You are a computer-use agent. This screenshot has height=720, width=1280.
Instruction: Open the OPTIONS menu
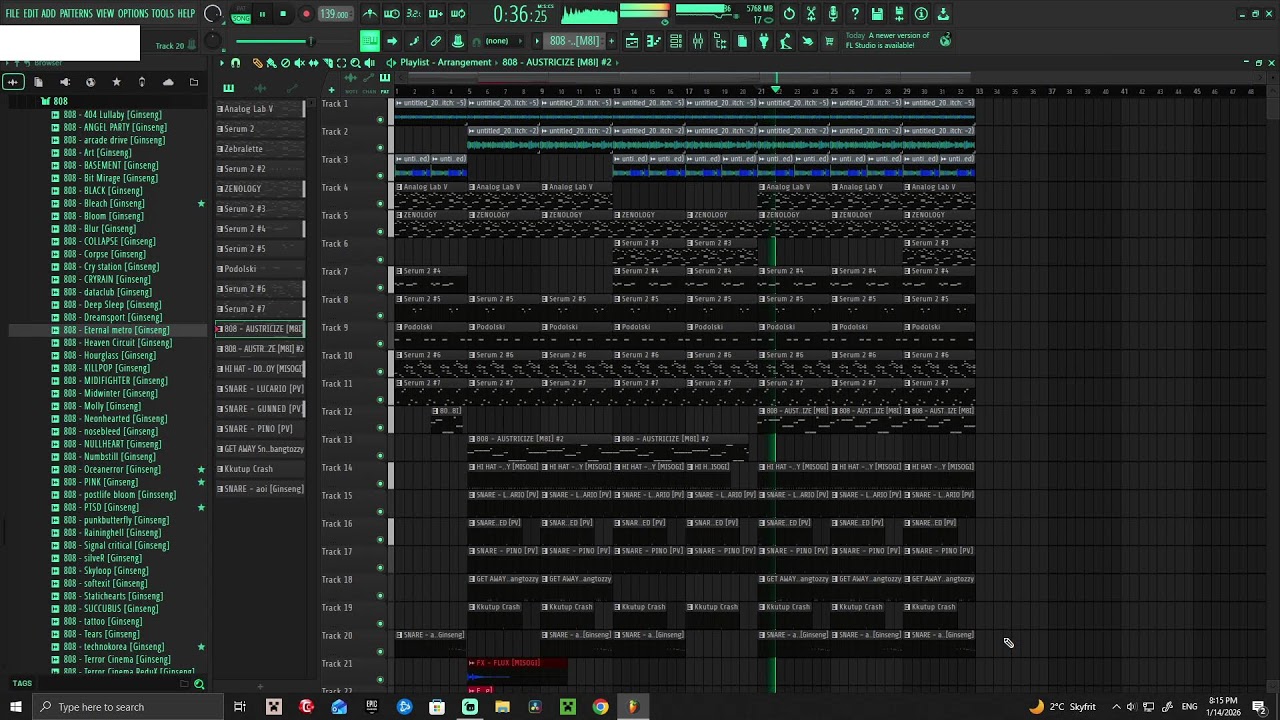click(x=133, y=14)
